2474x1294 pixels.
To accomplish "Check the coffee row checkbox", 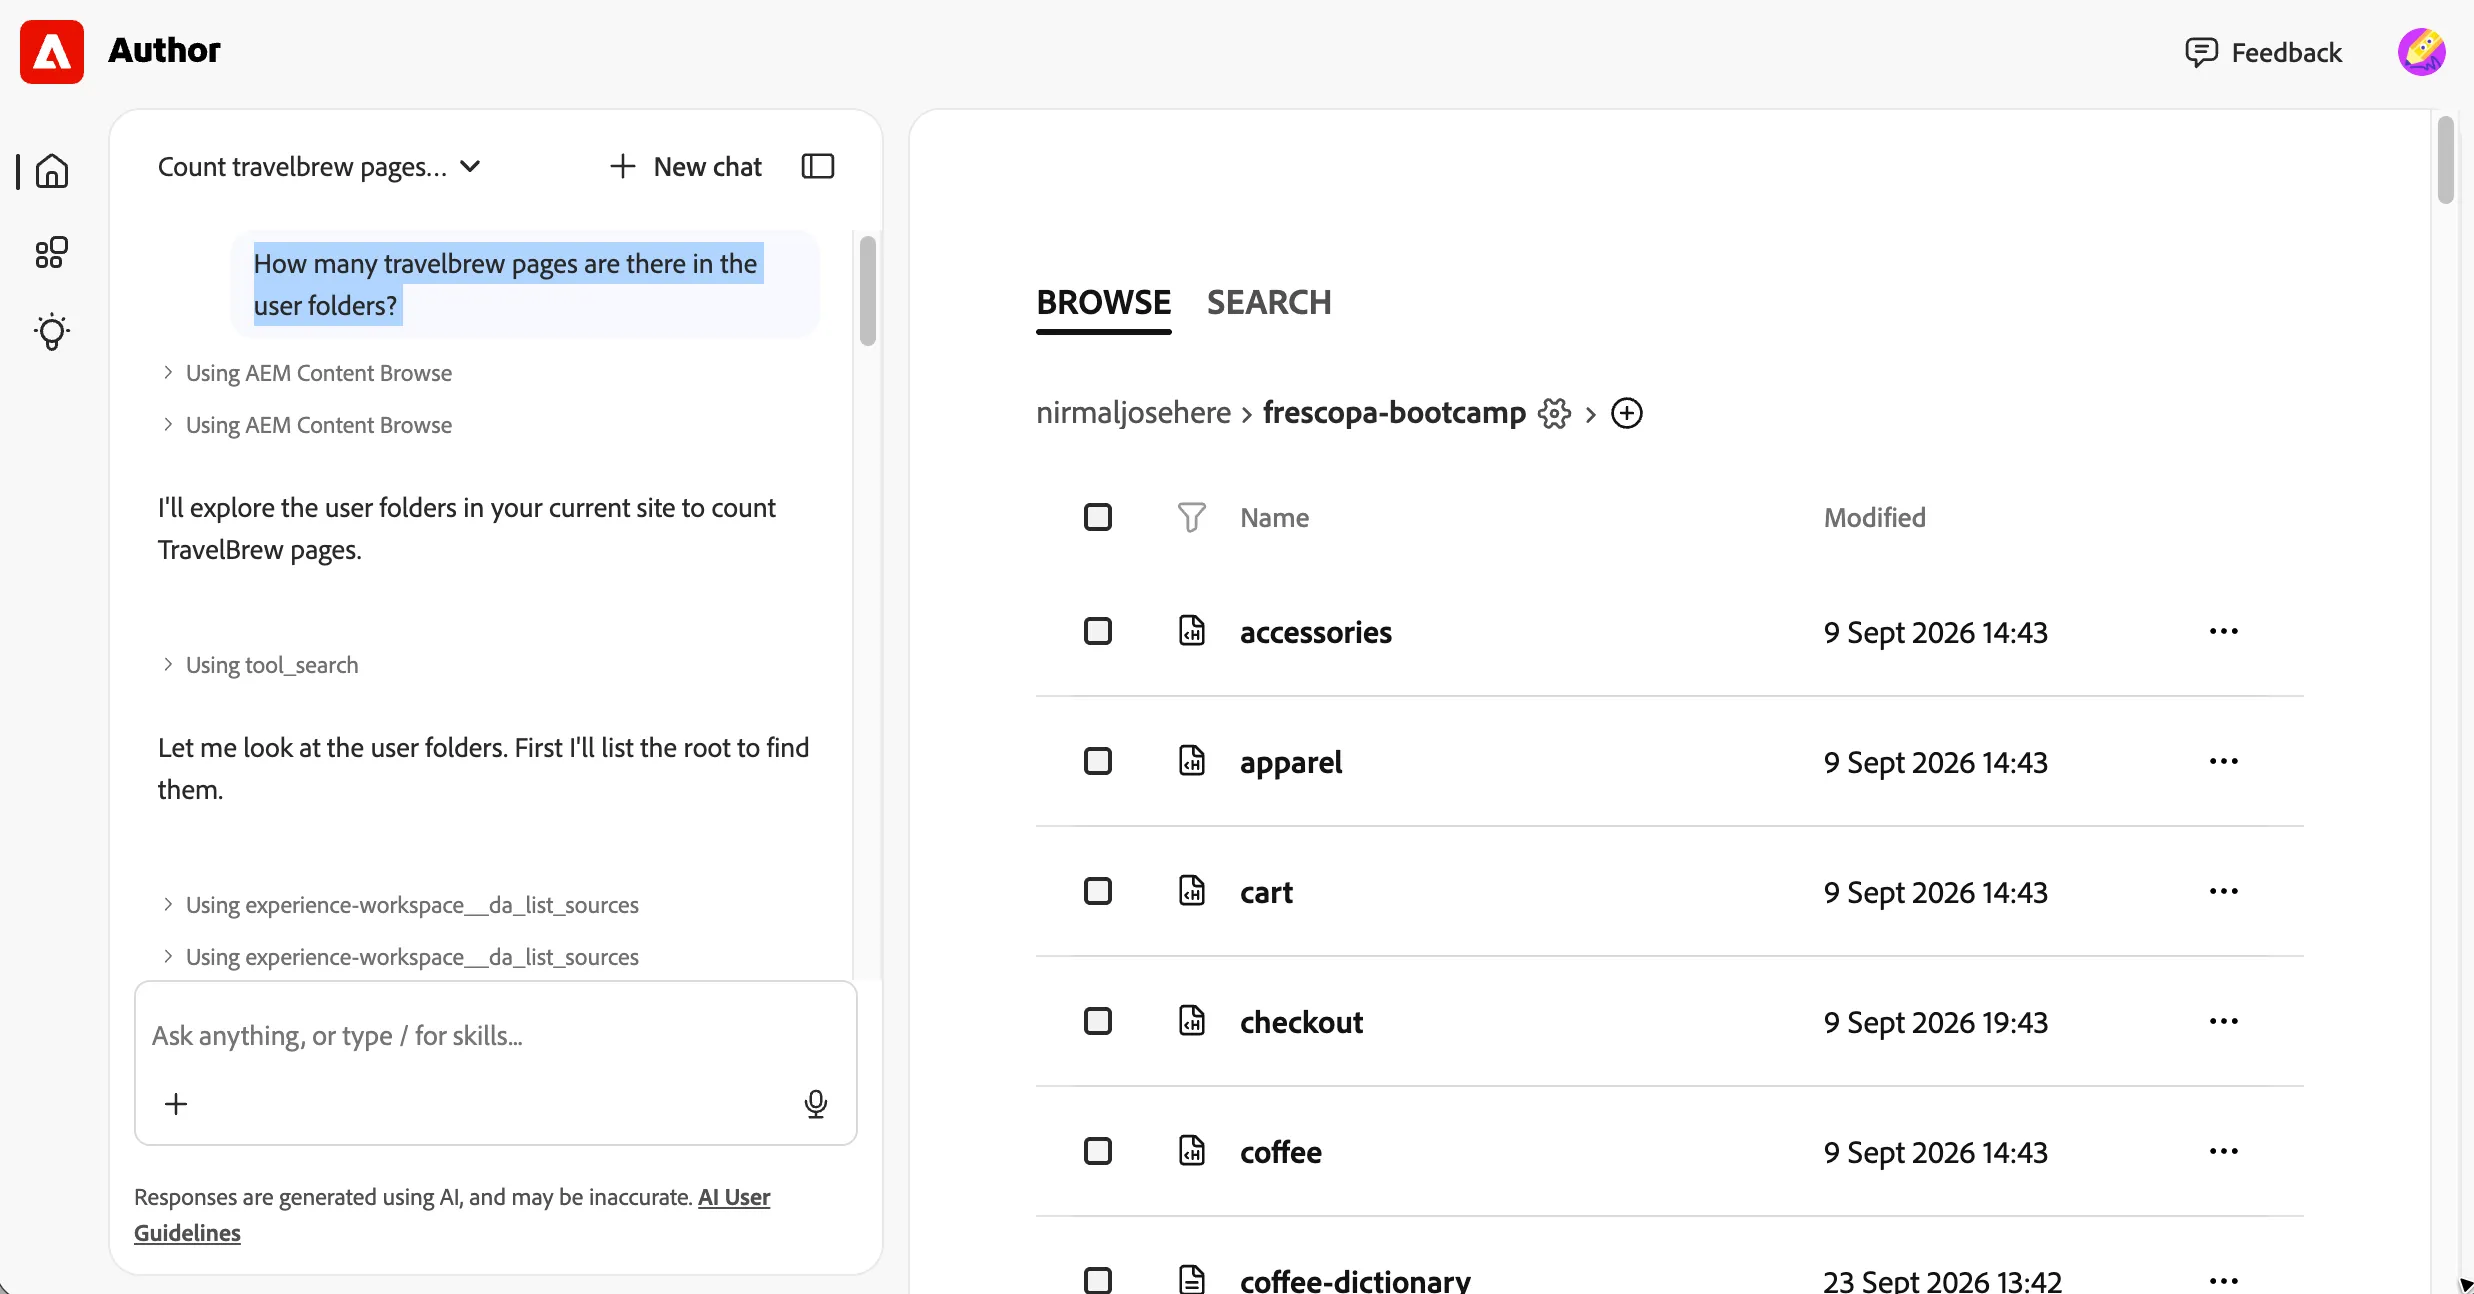I will pyautogui.click(x=1098, y=1151).
